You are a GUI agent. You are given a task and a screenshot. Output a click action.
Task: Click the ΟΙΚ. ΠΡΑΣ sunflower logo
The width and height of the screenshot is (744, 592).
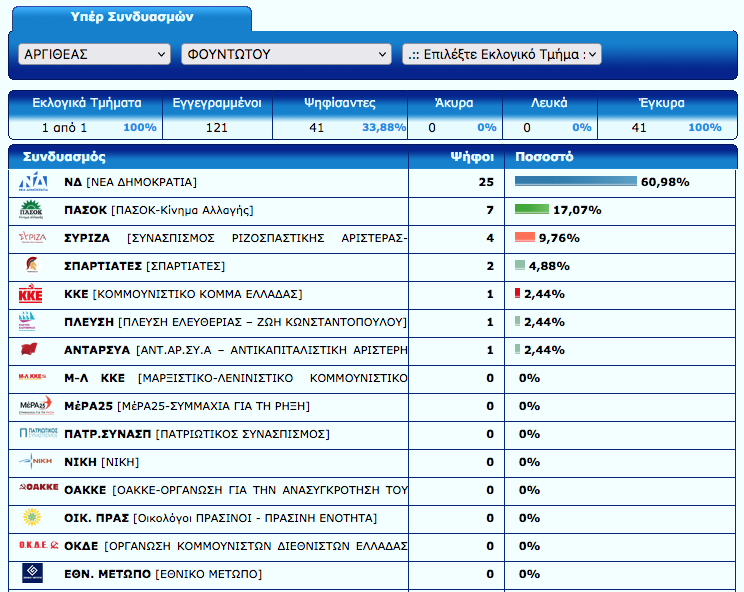33,518
